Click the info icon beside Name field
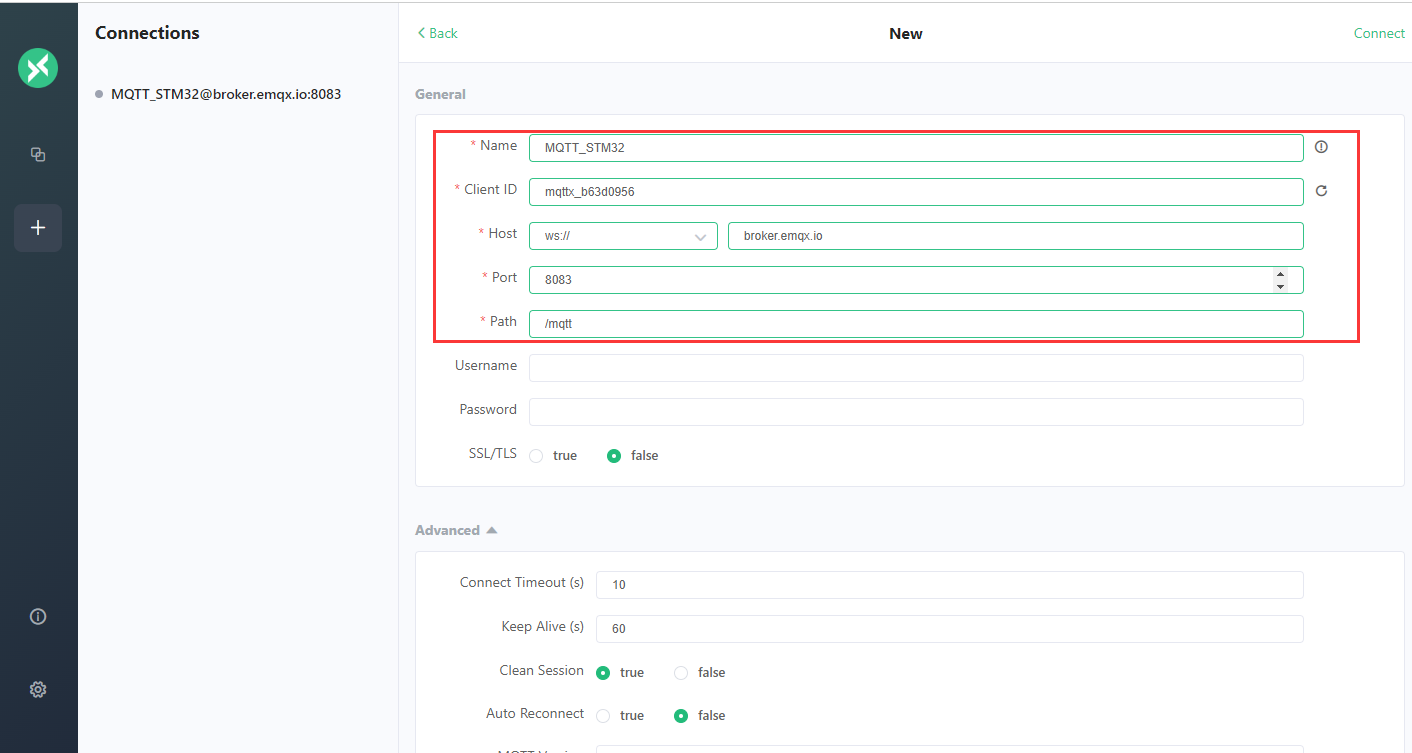The image size is (1412, 753). tap(1321, 147)
